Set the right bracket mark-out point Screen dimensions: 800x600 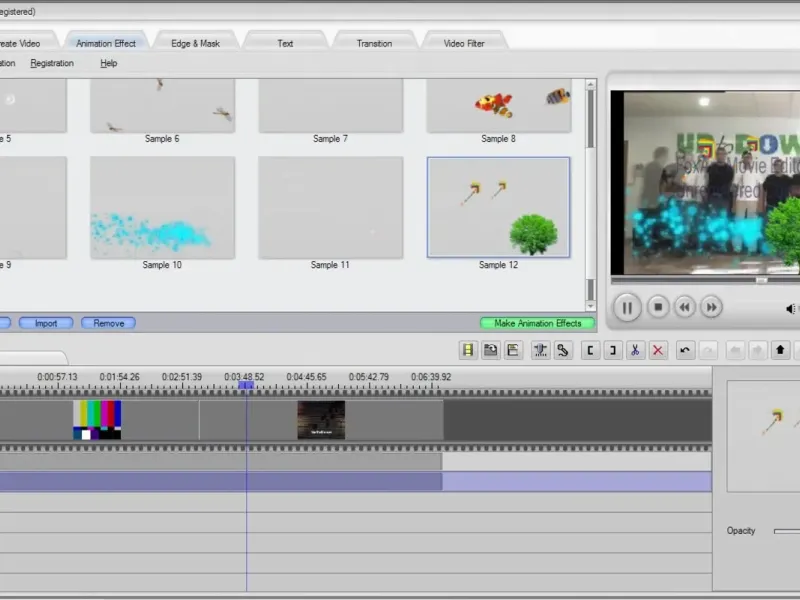tap(613, 350)
